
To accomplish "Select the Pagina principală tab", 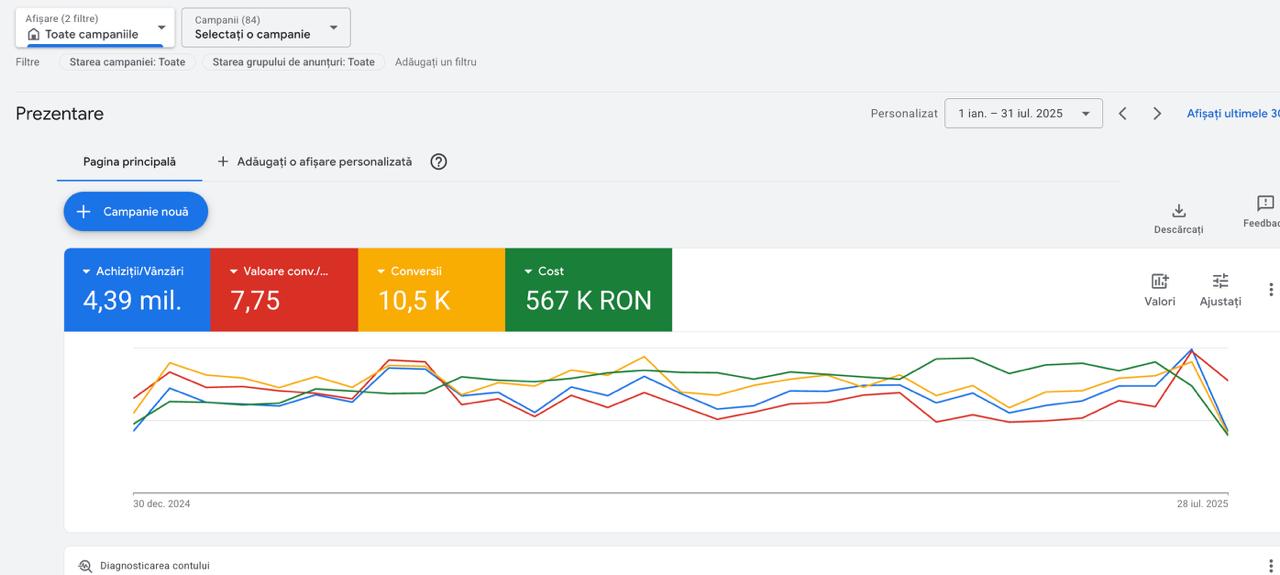I will point(129,162).
